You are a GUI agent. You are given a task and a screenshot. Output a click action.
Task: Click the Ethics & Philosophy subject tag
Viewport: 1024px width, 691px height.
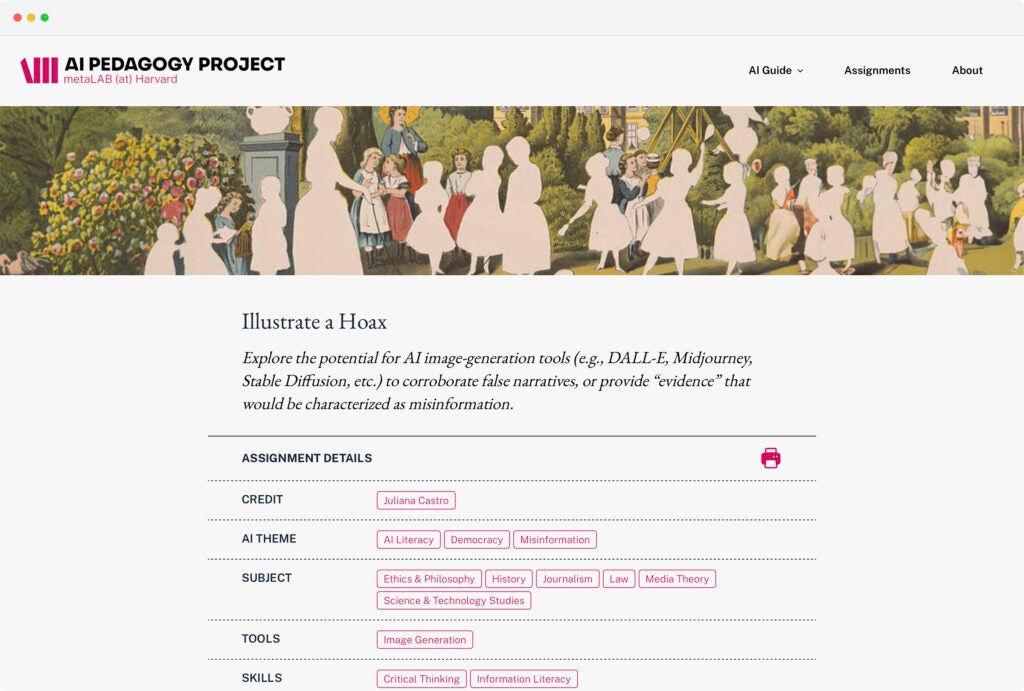click(429, 579)
